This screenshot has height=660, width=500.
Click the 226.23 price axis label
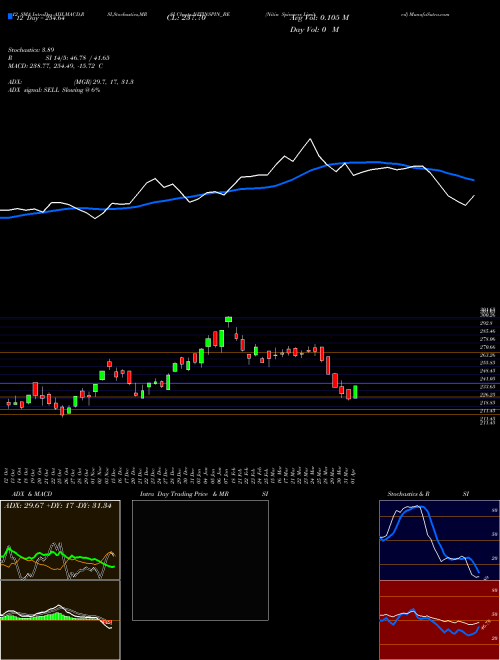tap(487, 395)
